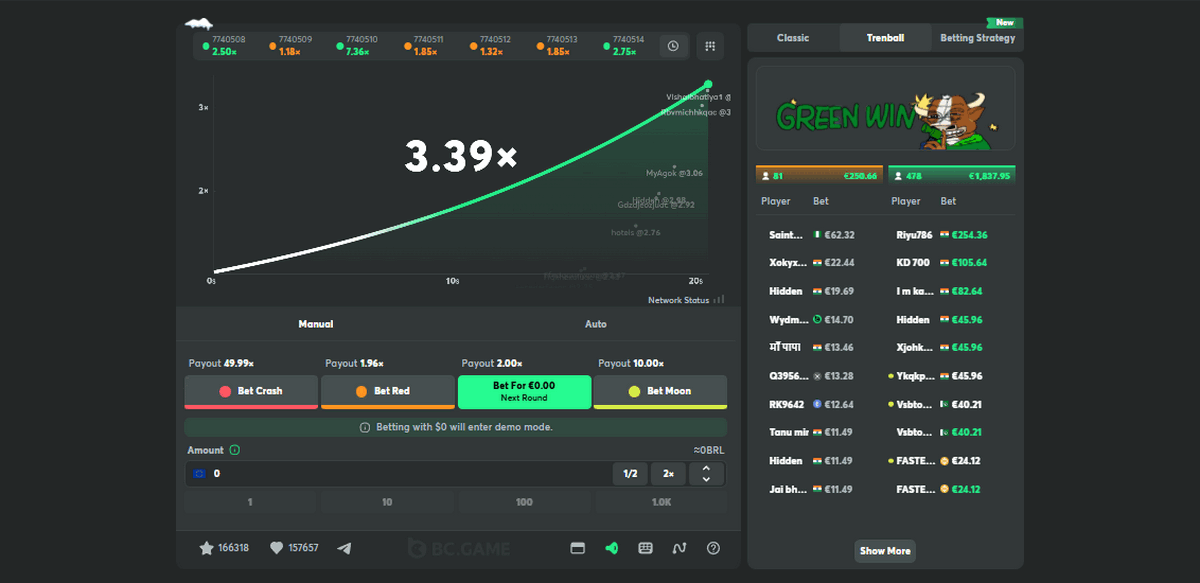The image size is (1200, 583).
Task: Share via the paper plane icon
Action: (x=345, y=548)
